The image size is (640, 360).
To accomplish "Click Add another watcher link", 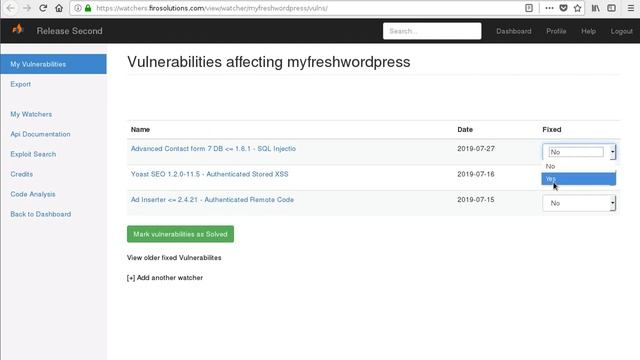I will tap(165, 278).
